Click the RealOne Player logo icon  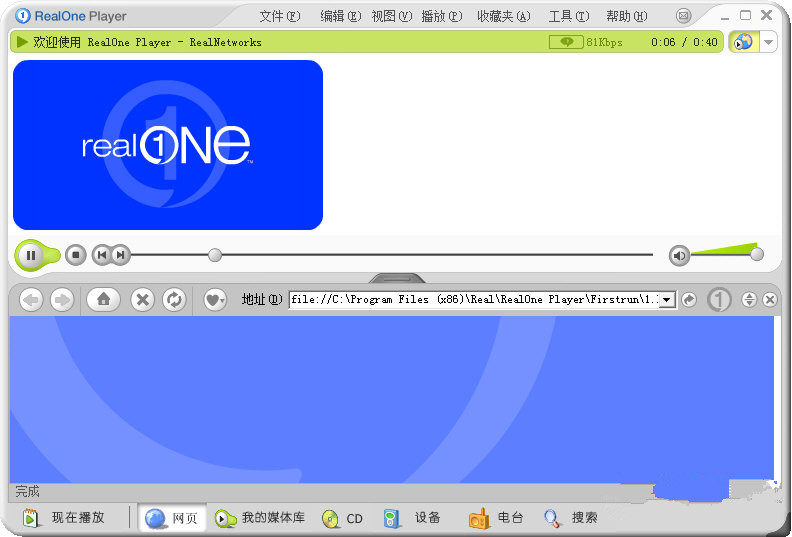(x=23, y=16)
